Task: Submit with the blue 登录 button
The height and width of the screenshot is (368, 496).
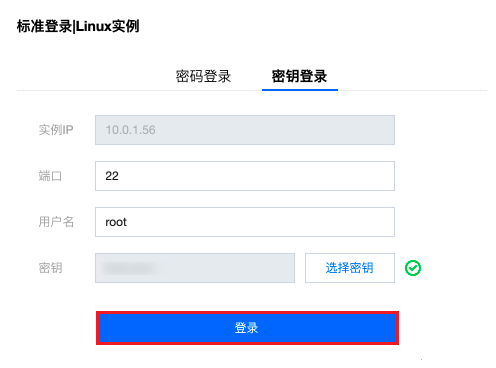Action: 247,328
